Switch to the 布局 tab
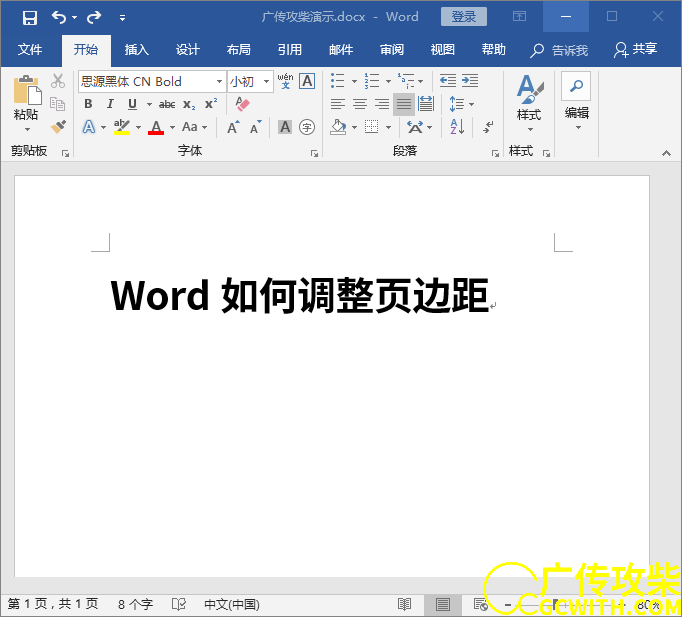 pyautogui.click(x=239, y=50)
